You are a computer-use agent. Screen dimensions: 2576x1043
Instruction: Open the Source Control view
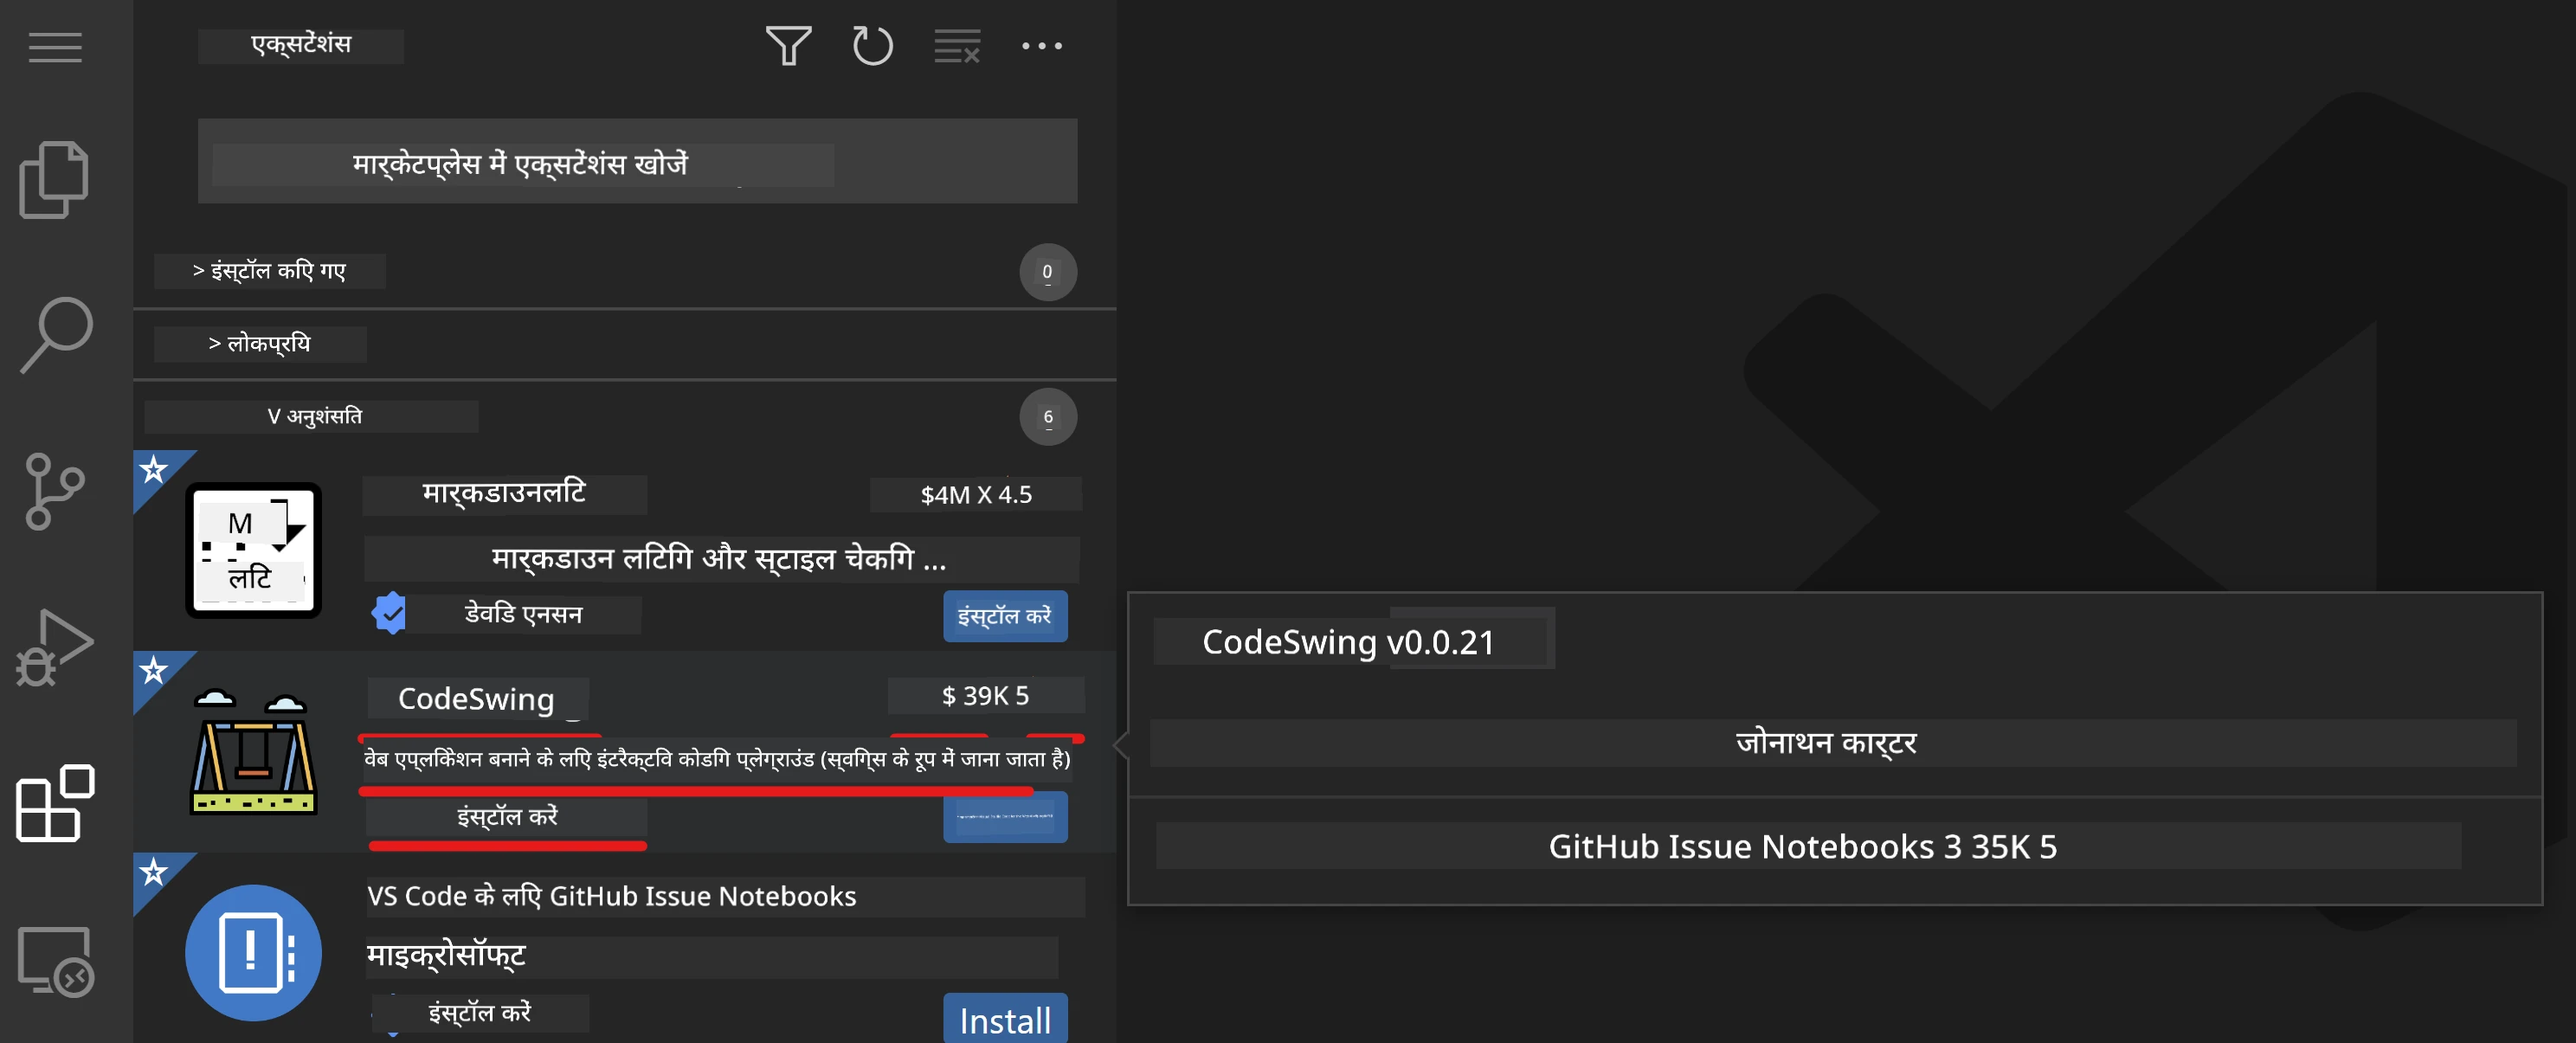(54, 491)
